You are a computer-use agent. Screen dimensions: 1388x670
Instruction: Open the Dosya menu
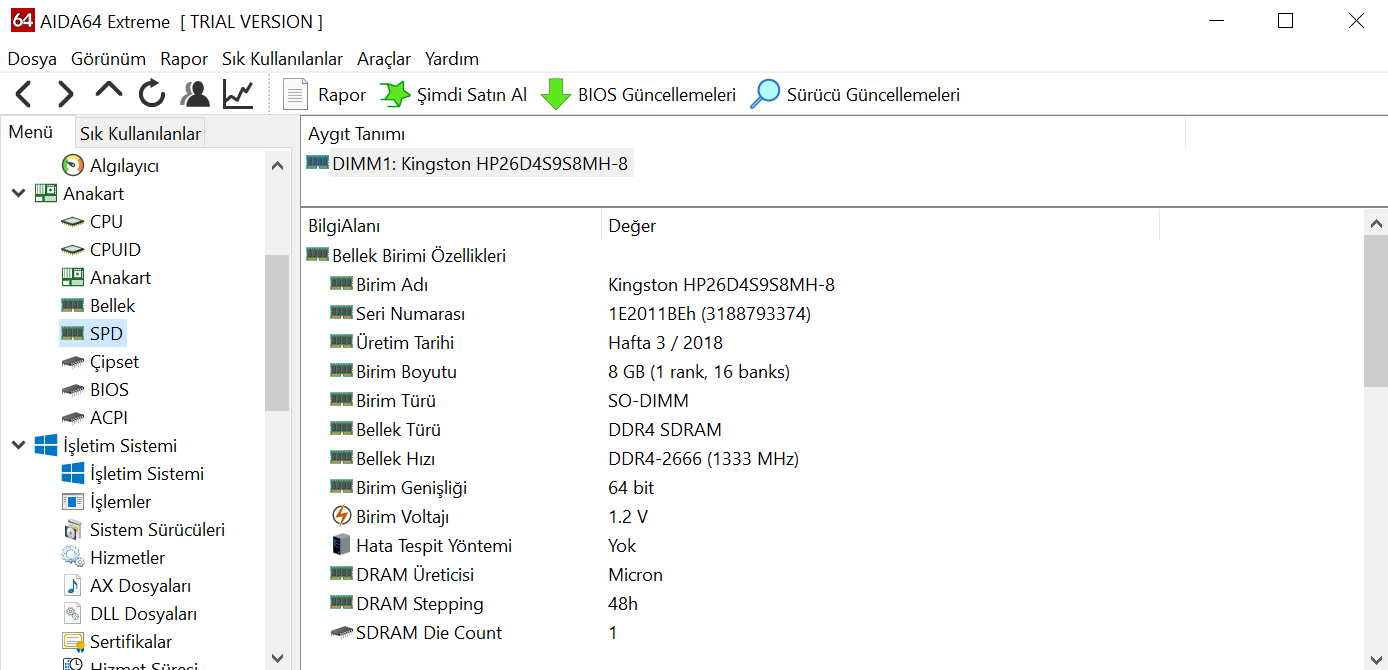pos(32,59)
